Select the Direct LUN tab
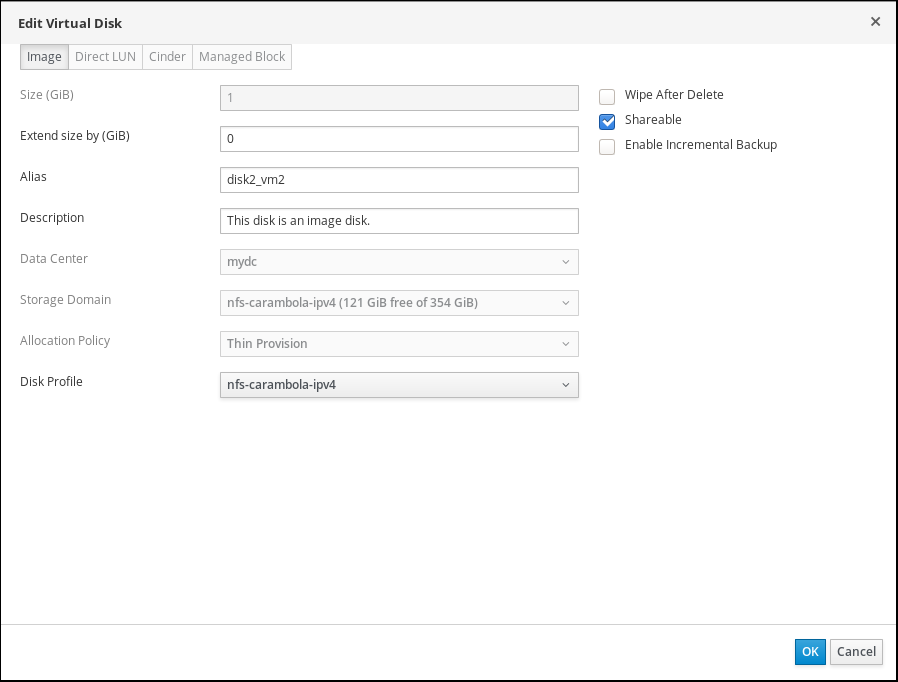The image size is (898, 682). [x=105, y=57]
